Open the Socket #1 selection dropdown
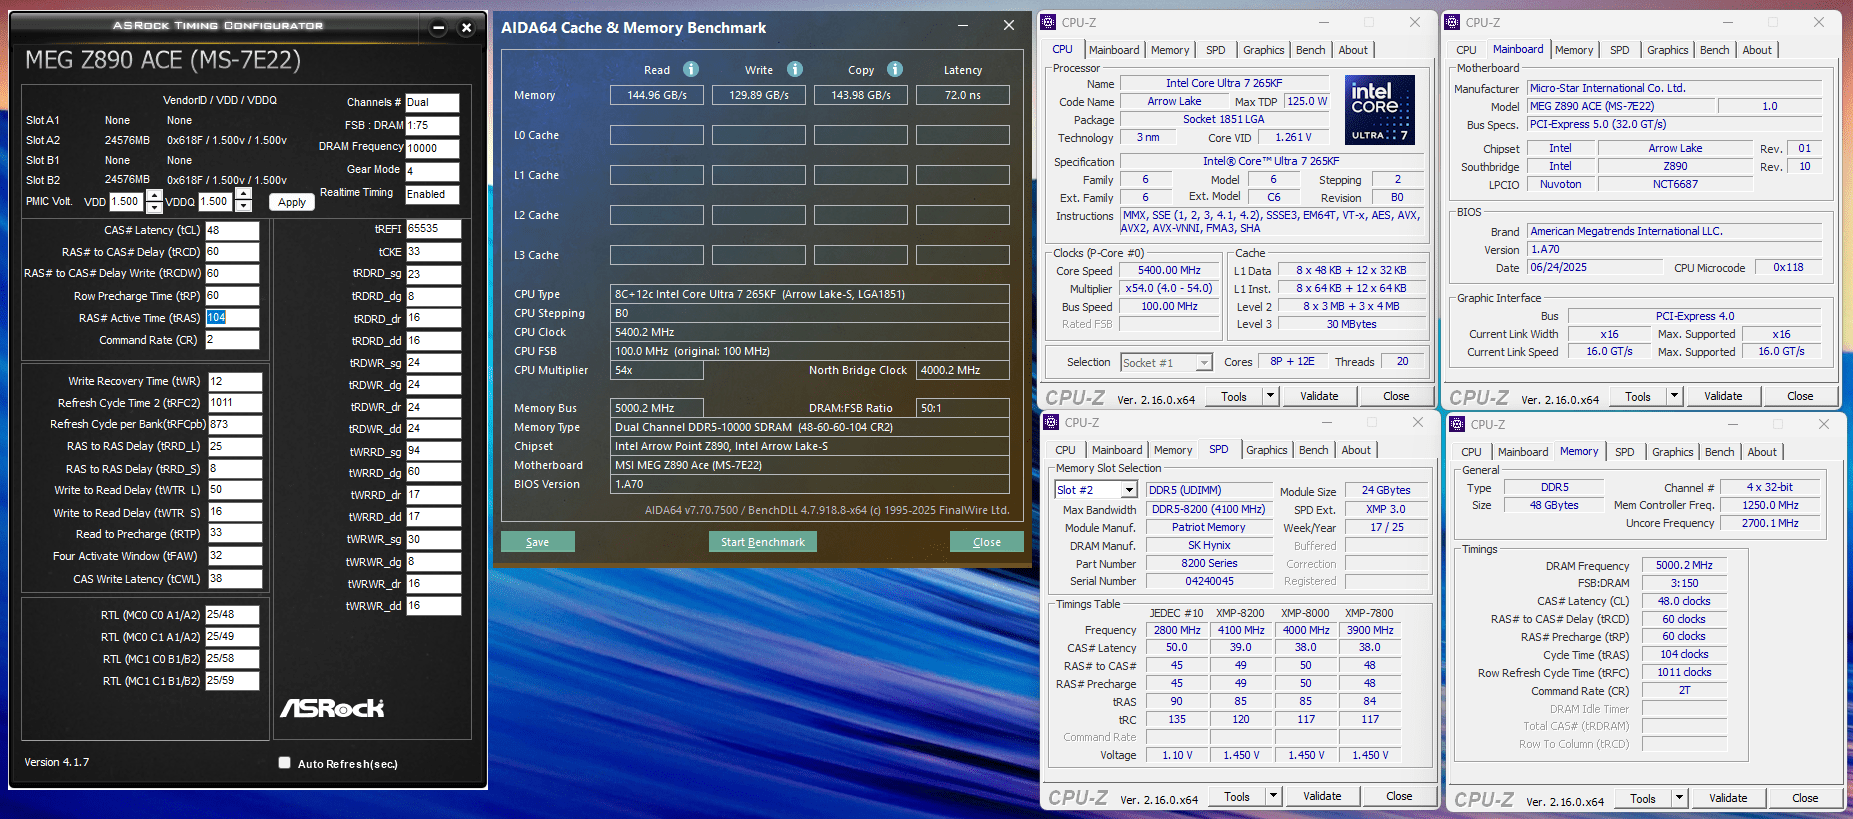The width and height of the screenshot is (1853, 819). 1204,363
